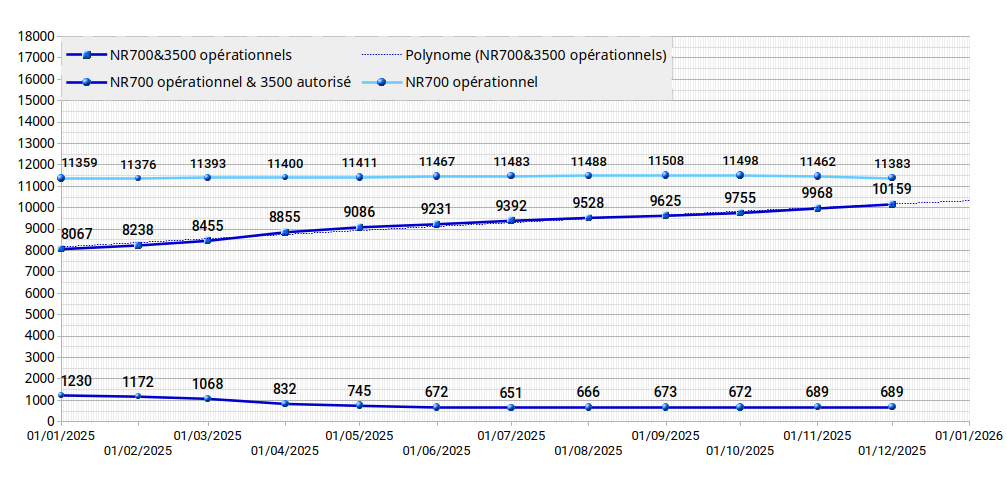The height and width of the screenshot is (496, 1007).
Task: Select the 01/01/2026 x-axis date label
Action: click(968, 436)
